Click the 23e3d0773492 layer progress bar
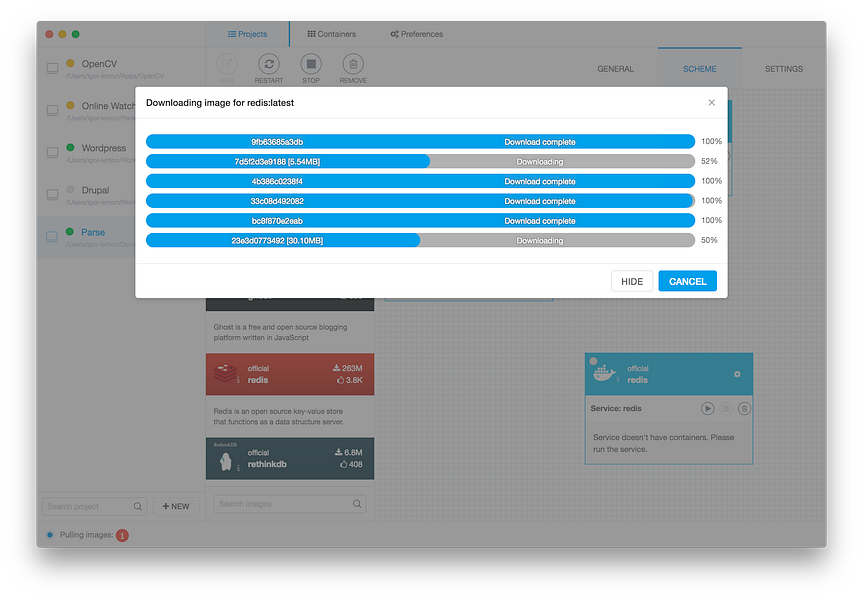The height and width of the screenshot is (600, 863). 420,241
